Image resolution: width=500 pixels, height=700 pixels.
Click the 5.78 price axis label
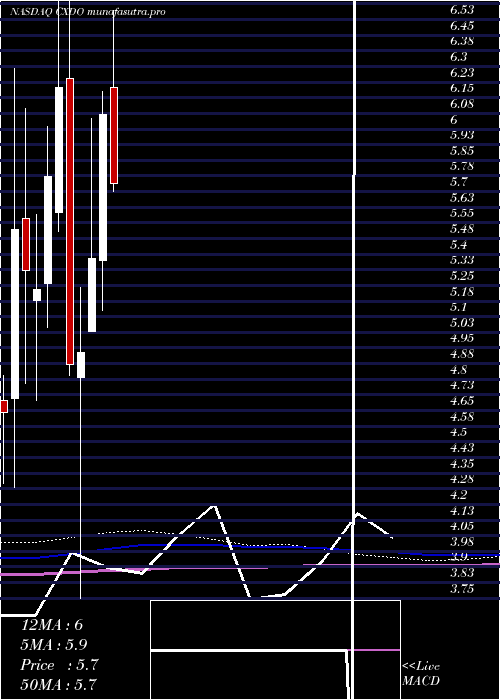(x=462, y=166)
